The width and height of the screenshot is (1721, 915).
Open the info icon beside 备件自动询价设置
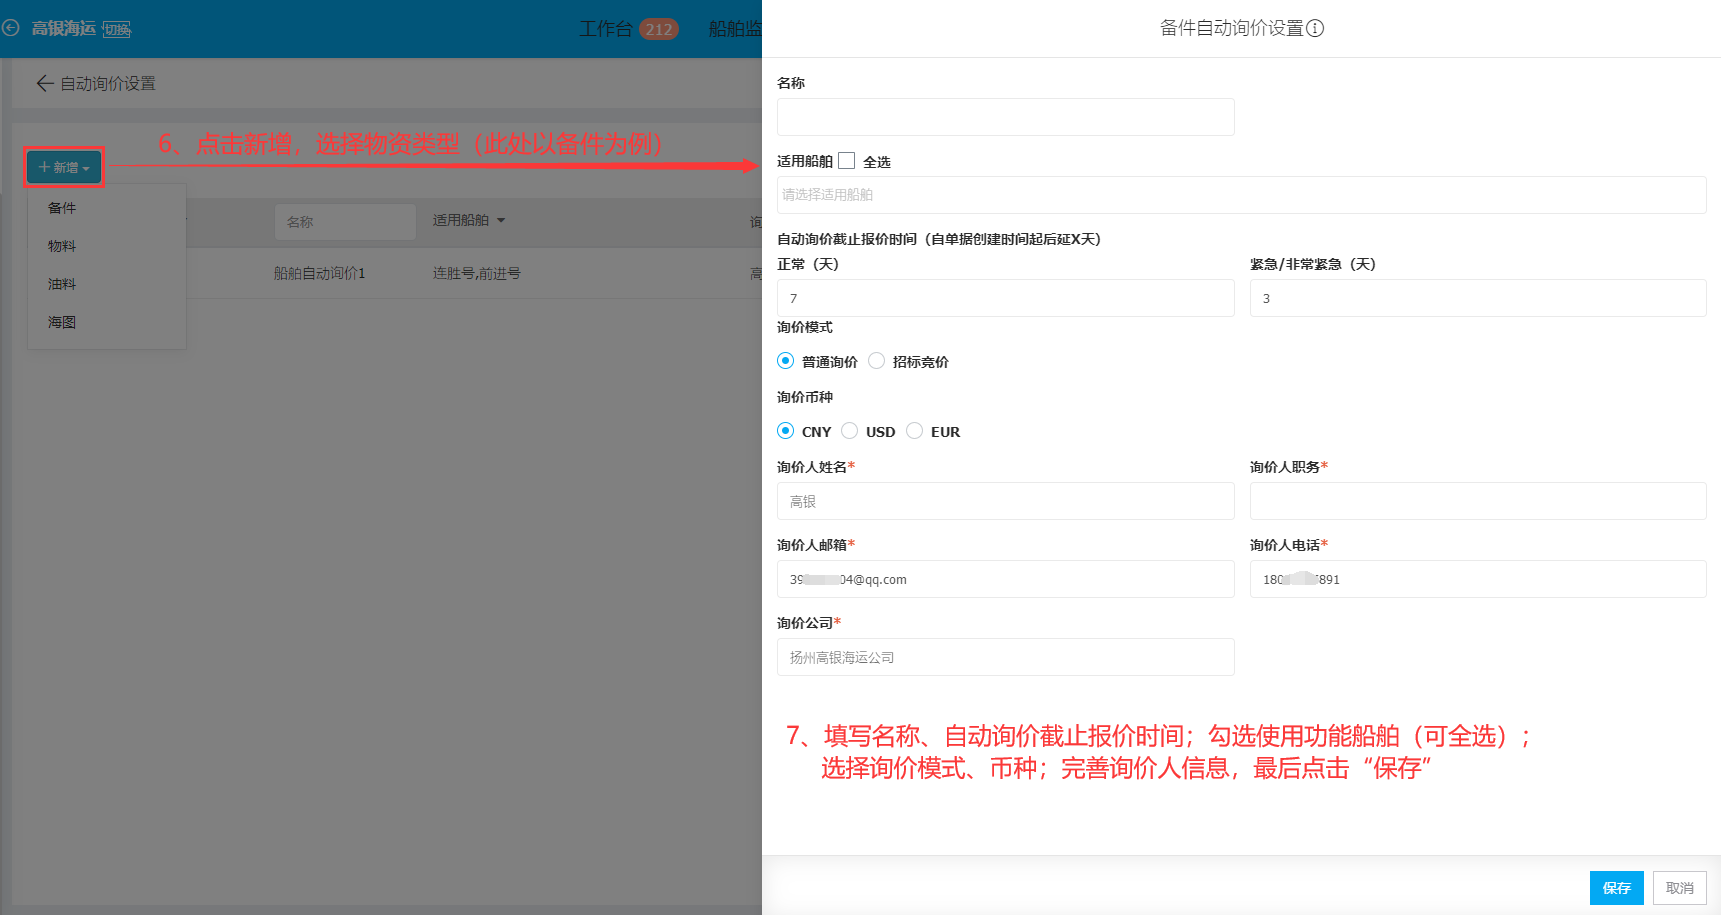pos(1316,28)
